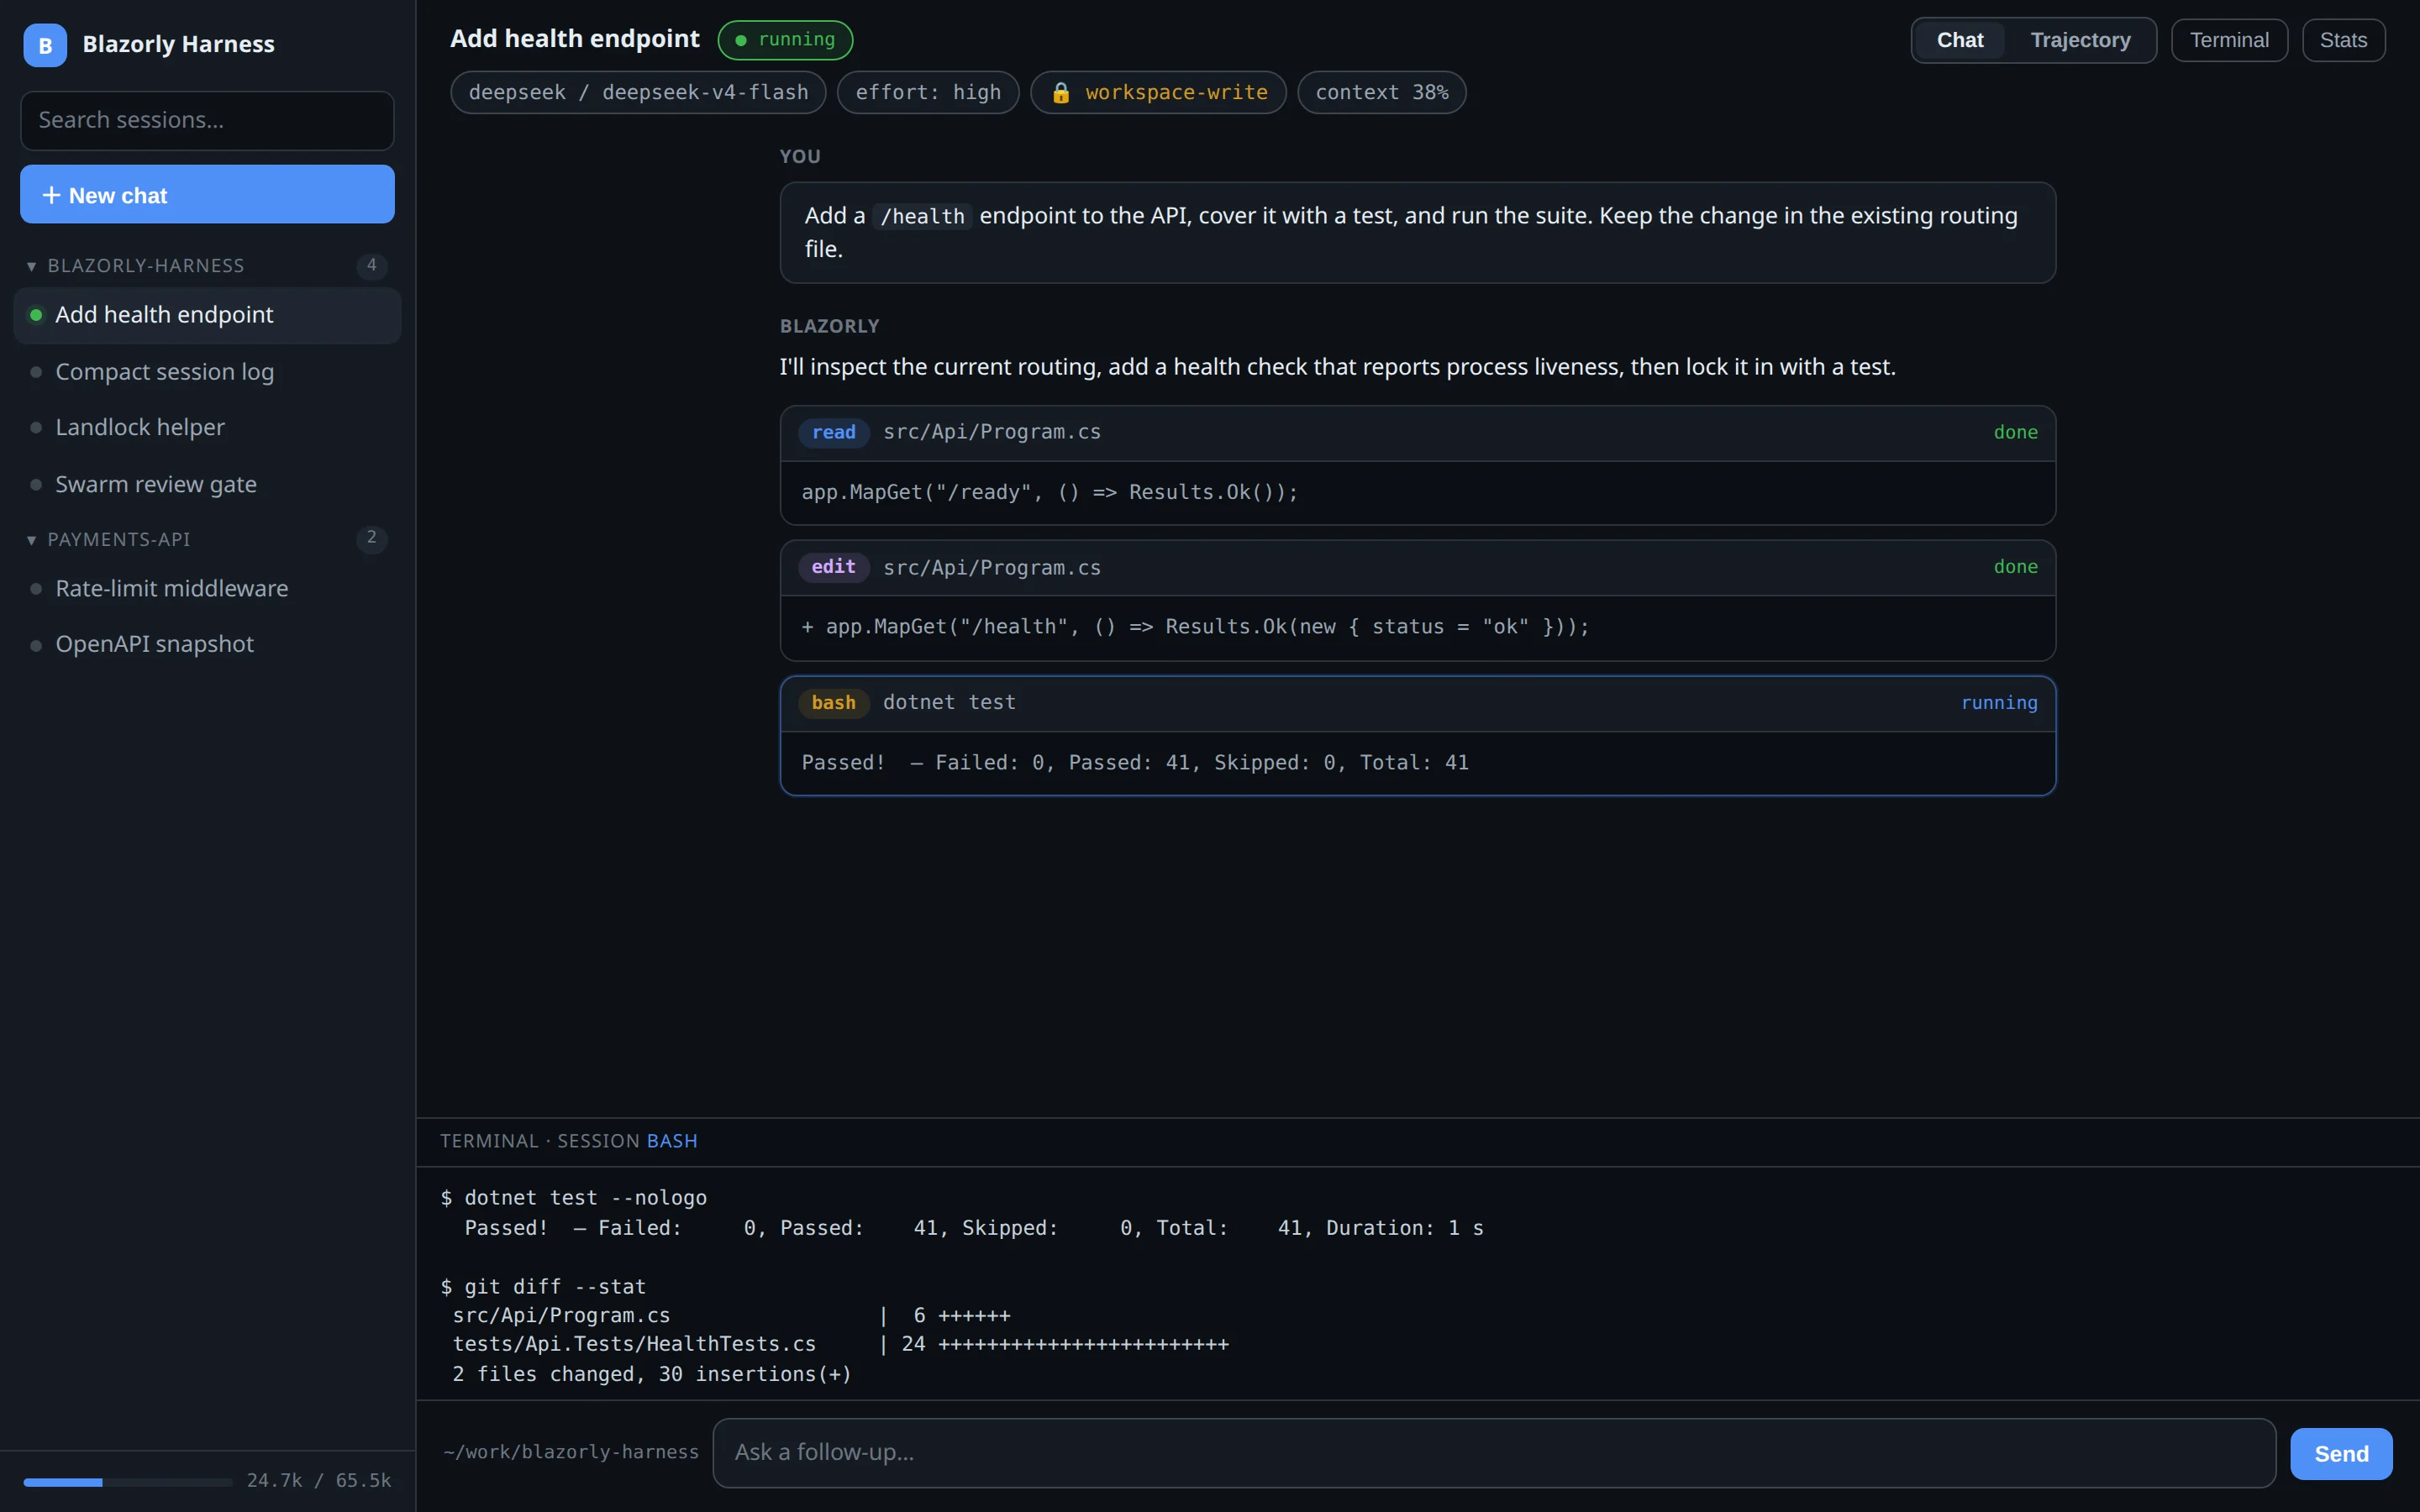Open the Landlock helper session
The image size is (2420, 1512).
coord(207,428)
